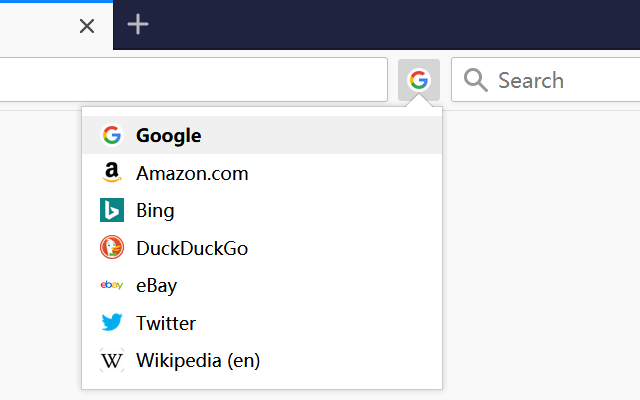
Task: Switch to the DuckDuckGo search engine
Action: (192, 248)
